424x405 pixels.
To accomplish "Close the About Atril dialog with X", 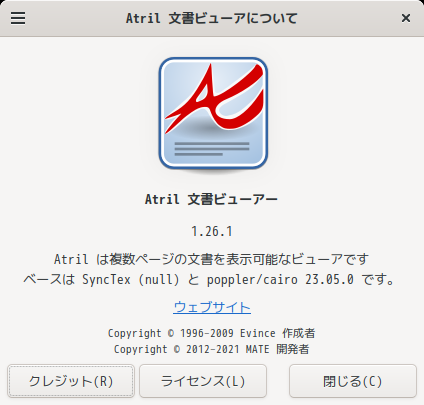I will (x=406, y=18).
